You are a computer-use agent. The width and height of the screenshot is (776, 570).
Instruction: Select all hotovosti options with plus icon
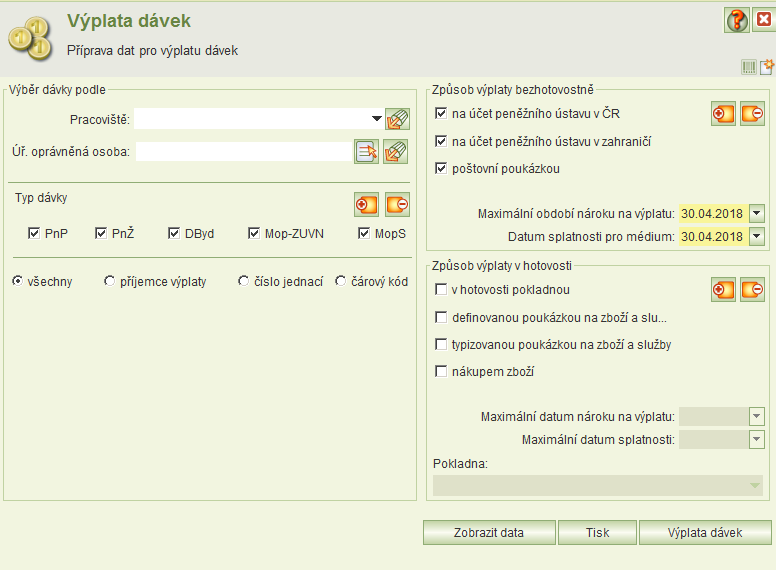pos(723,289)
